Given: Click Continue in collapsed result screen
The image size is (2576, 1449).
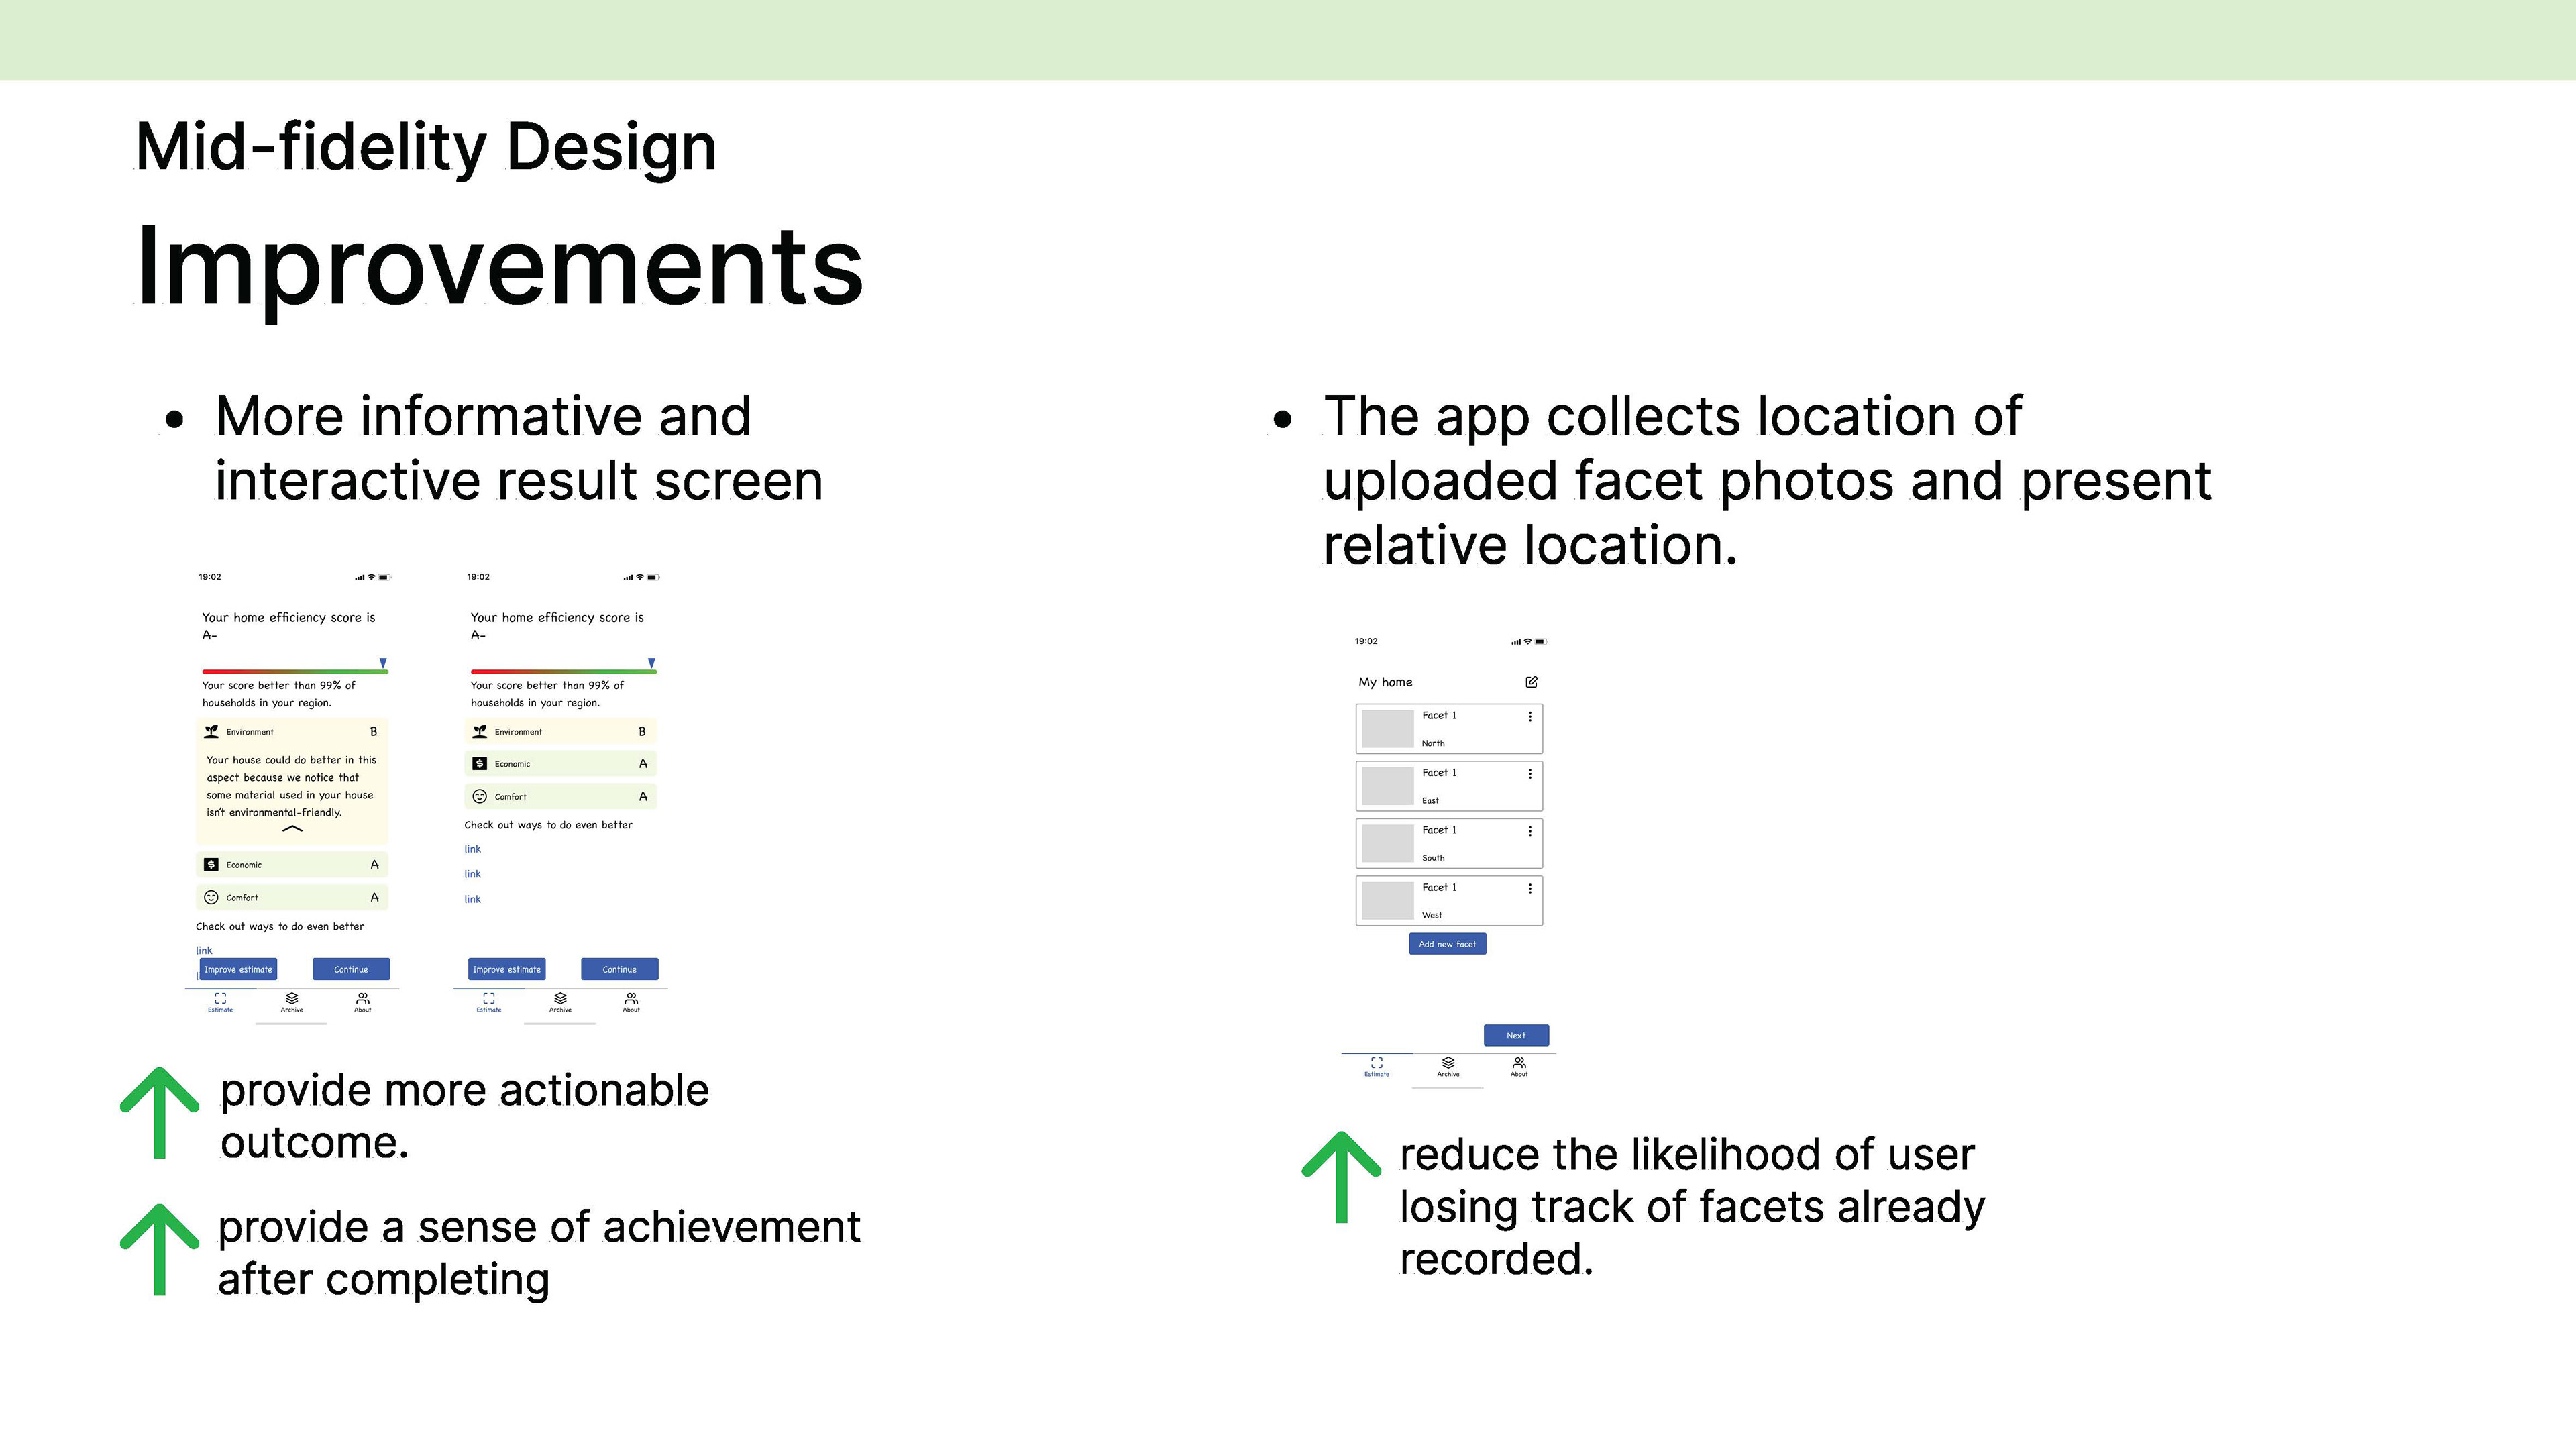Looking at the screenshot, I should (x=620, y=969).
